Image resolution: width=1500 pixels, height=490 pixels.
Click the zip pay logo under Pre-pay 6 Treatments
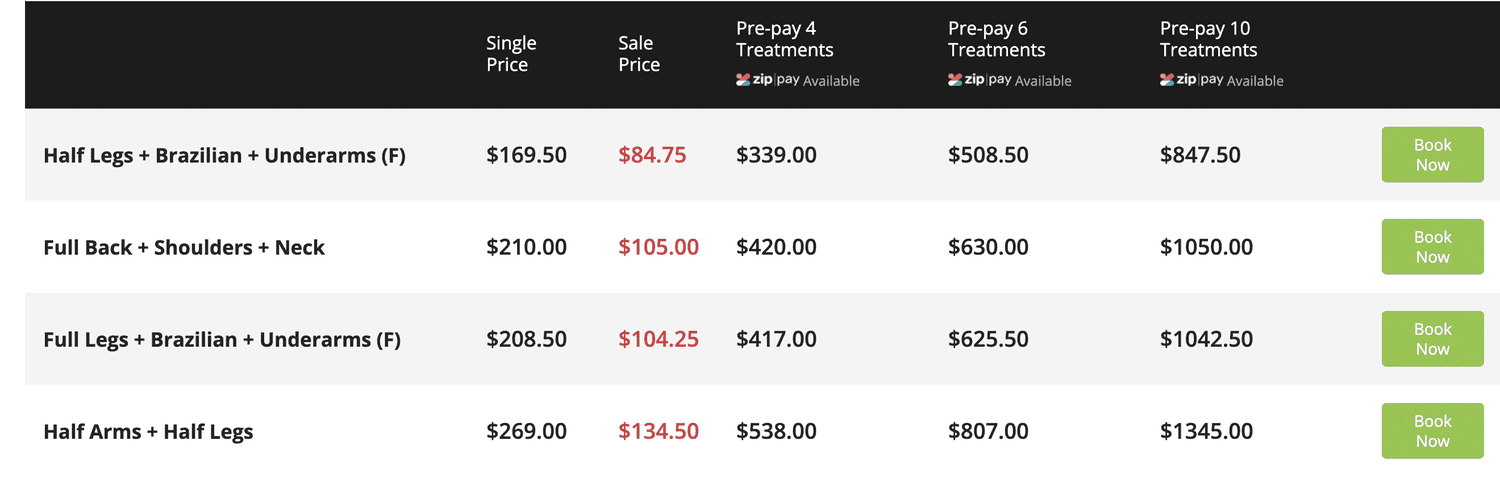click(980, 80)
